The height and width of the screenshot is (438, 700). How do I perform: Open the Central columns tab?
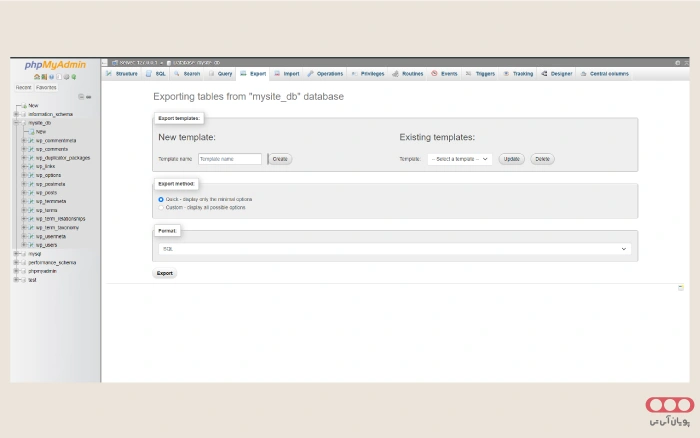pos(604,74)
